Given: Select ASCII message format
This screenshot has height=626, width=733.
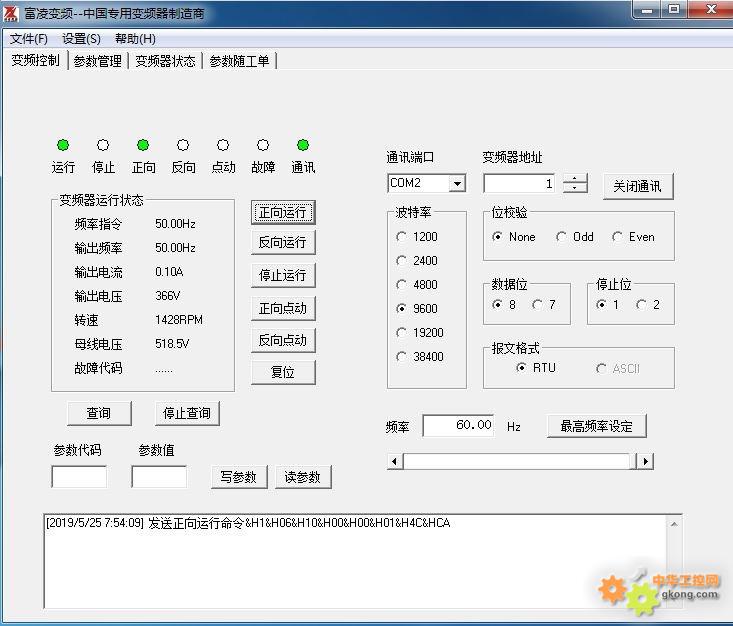Looking at the screenshot, I should [x=618, y=368].
